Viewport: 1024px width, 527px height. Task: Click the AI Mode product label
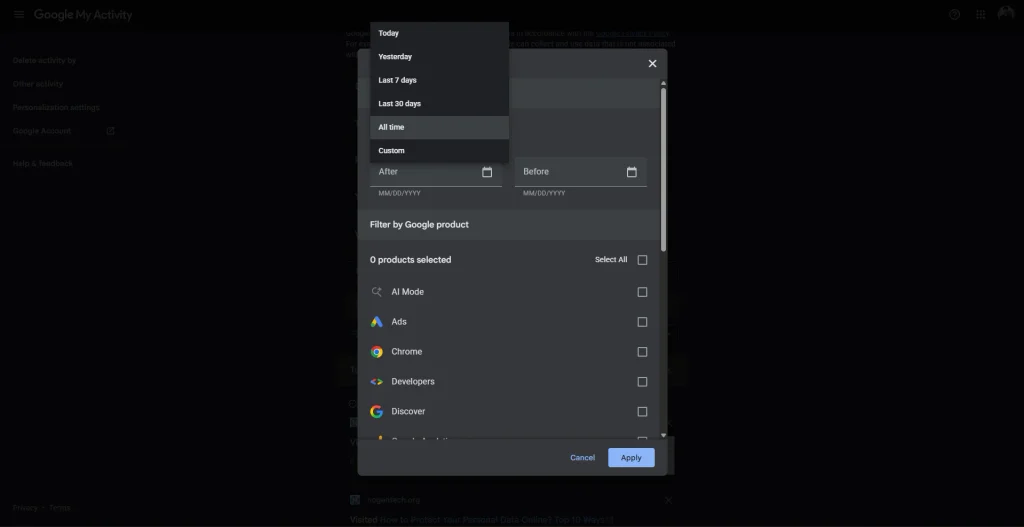point(408,292)
